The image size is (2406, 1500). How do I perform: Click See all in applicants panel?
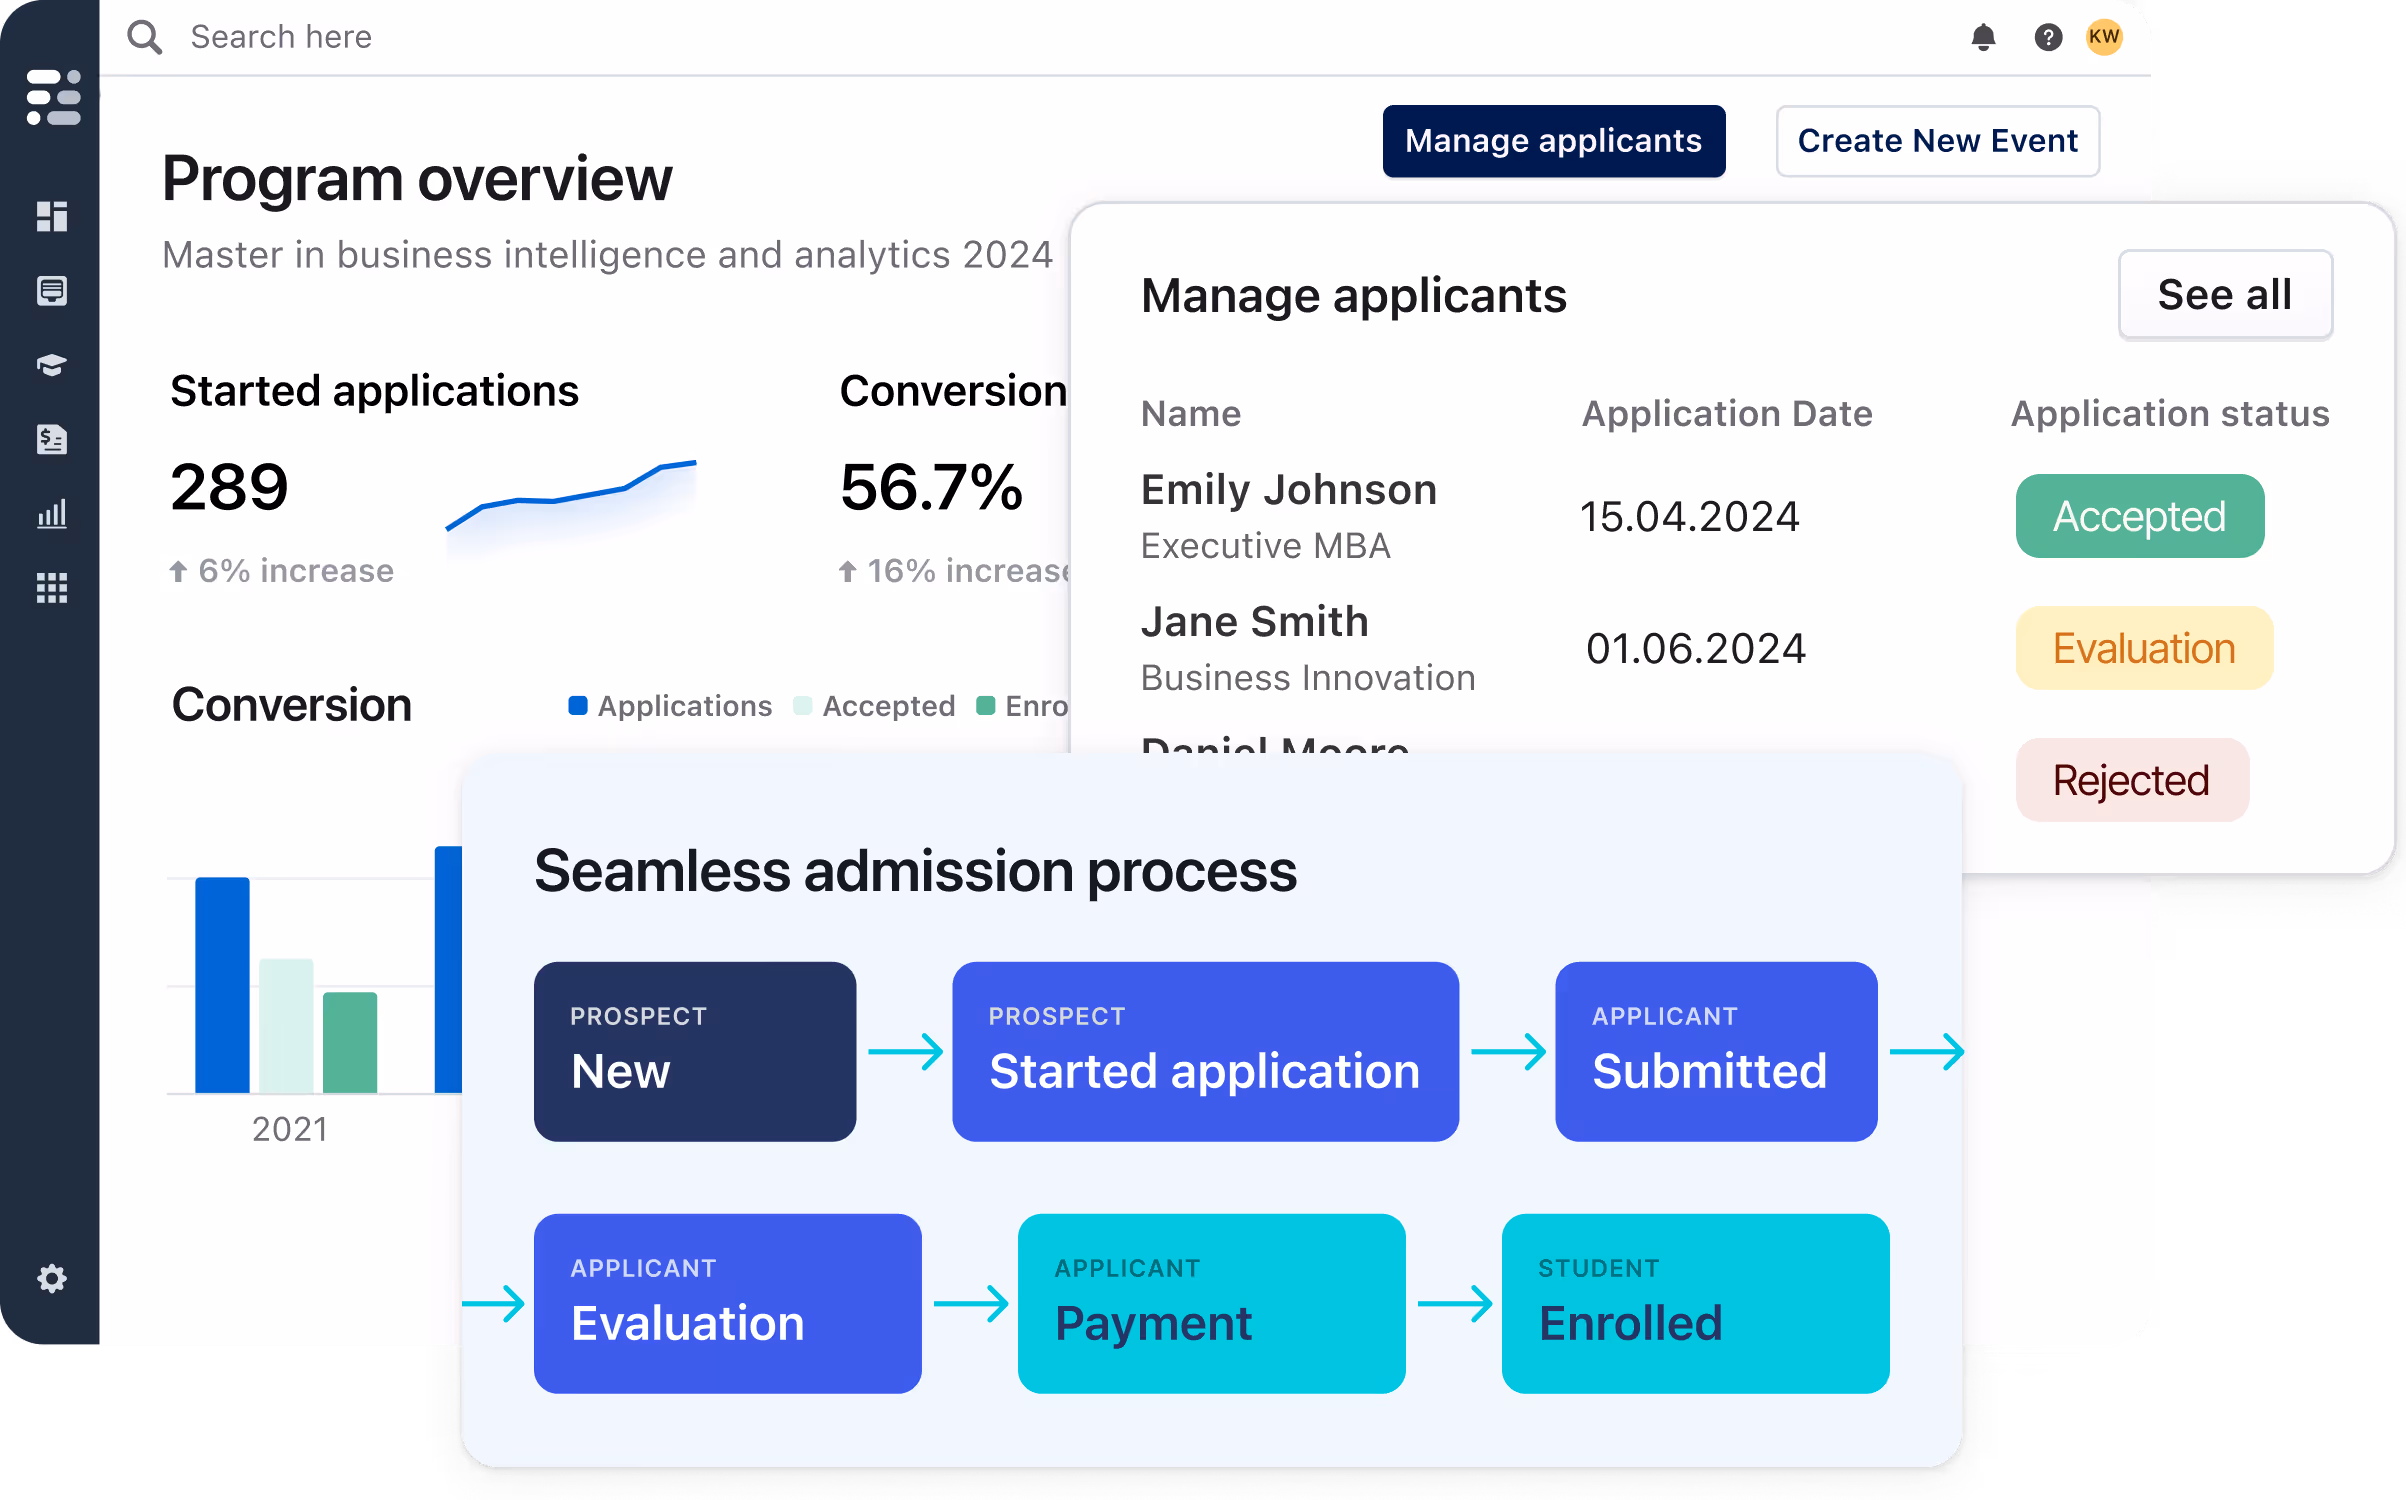[x=2224, y=295]
